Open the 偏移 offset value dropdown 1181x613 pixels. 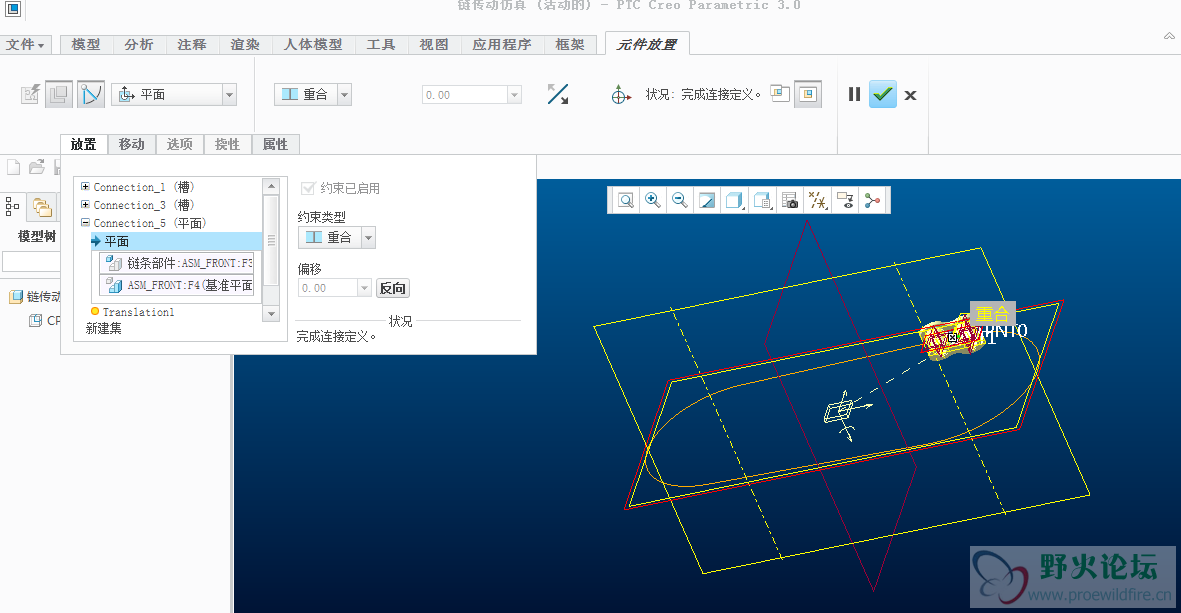[365, 288]
